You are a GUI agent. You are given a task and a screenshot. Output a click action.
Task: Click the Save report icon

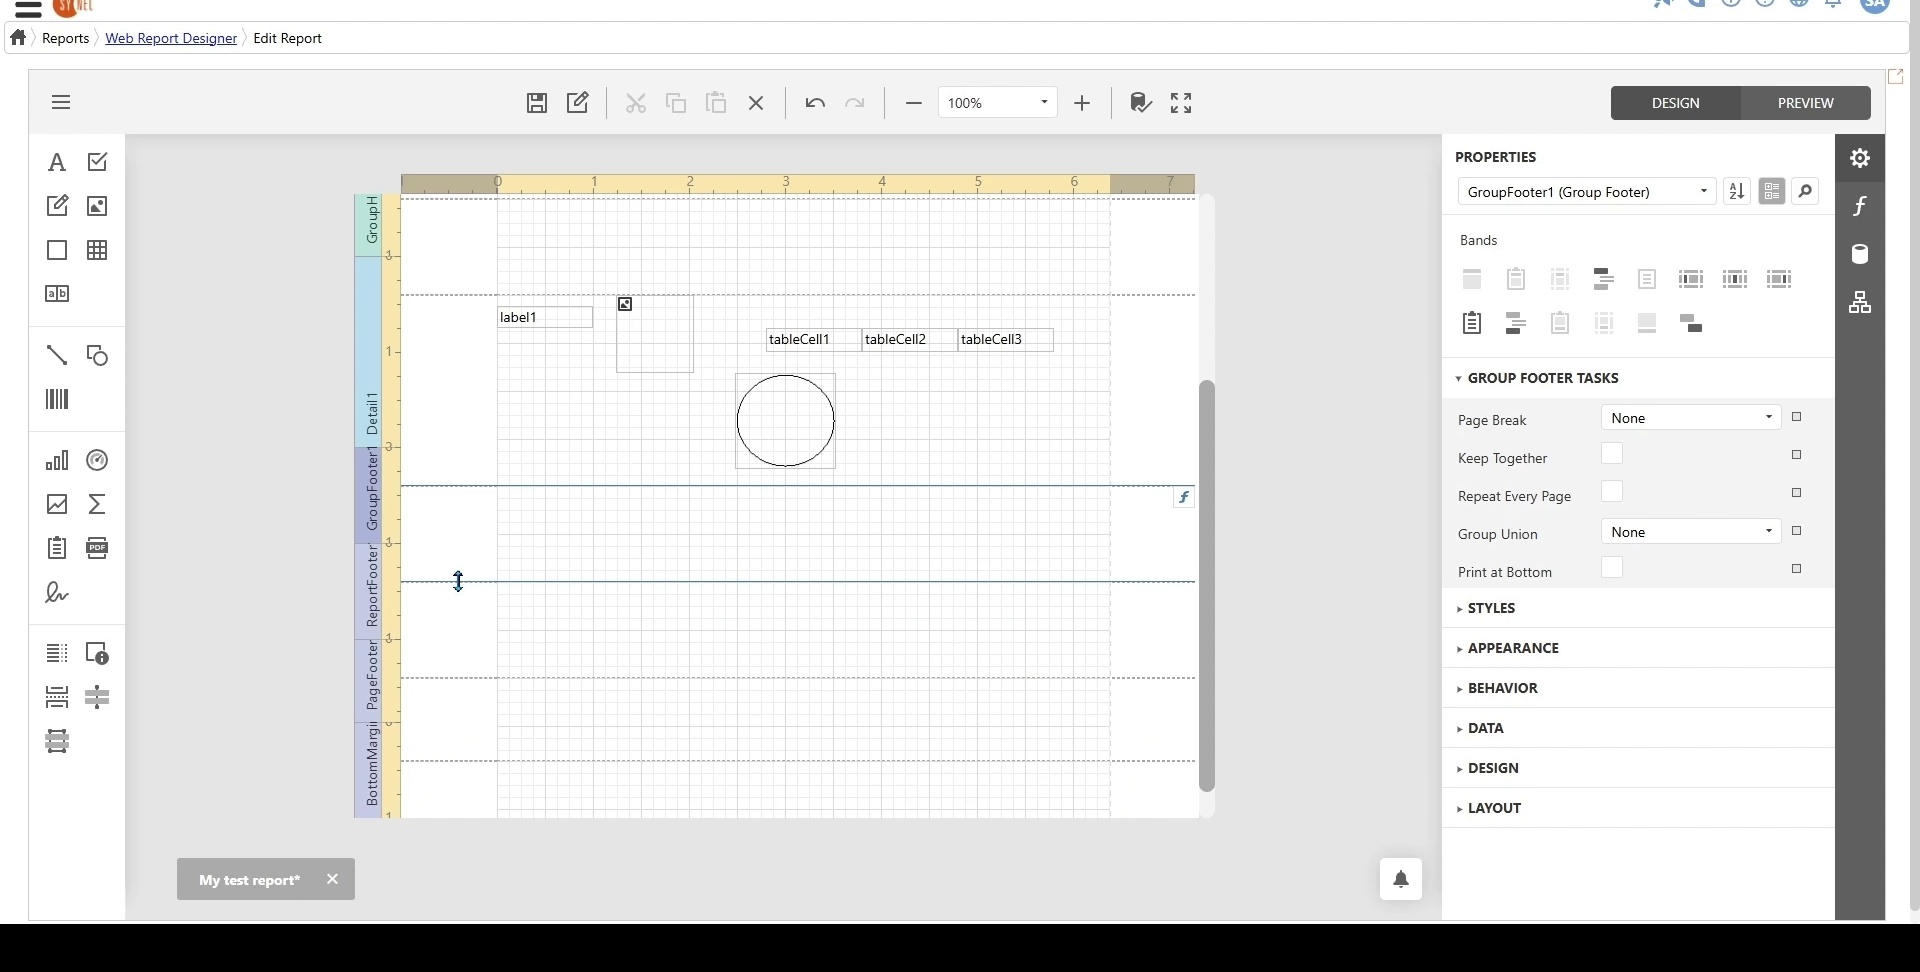[537, 103]
